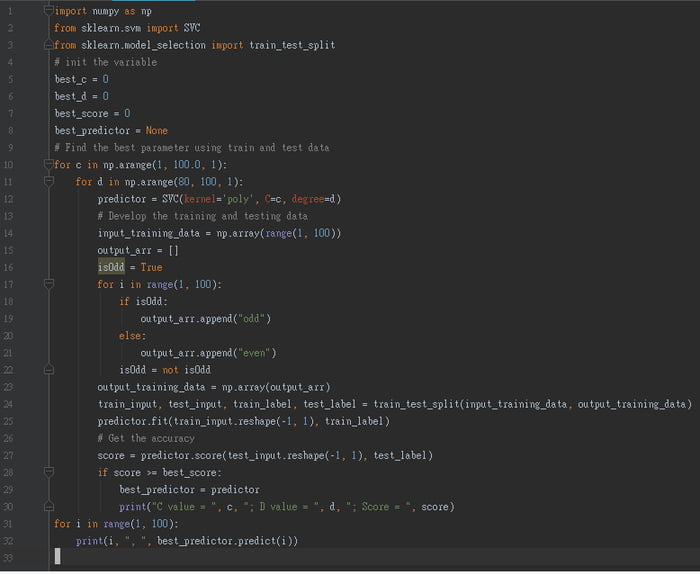
Task: Collapse the 'for i in range' loop at line 17
Action: tap(48, 284)
